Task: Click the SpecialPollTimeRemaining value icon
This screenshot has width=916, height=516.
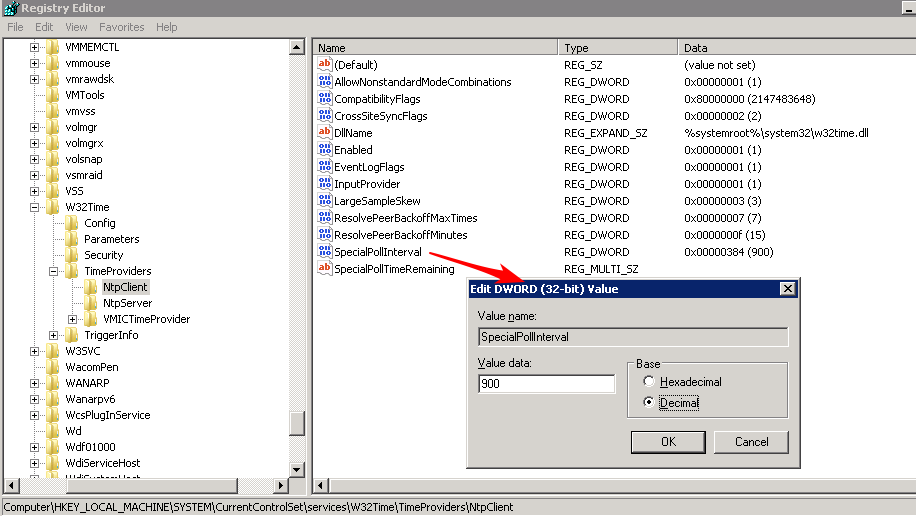Action: tap(324, 269)
